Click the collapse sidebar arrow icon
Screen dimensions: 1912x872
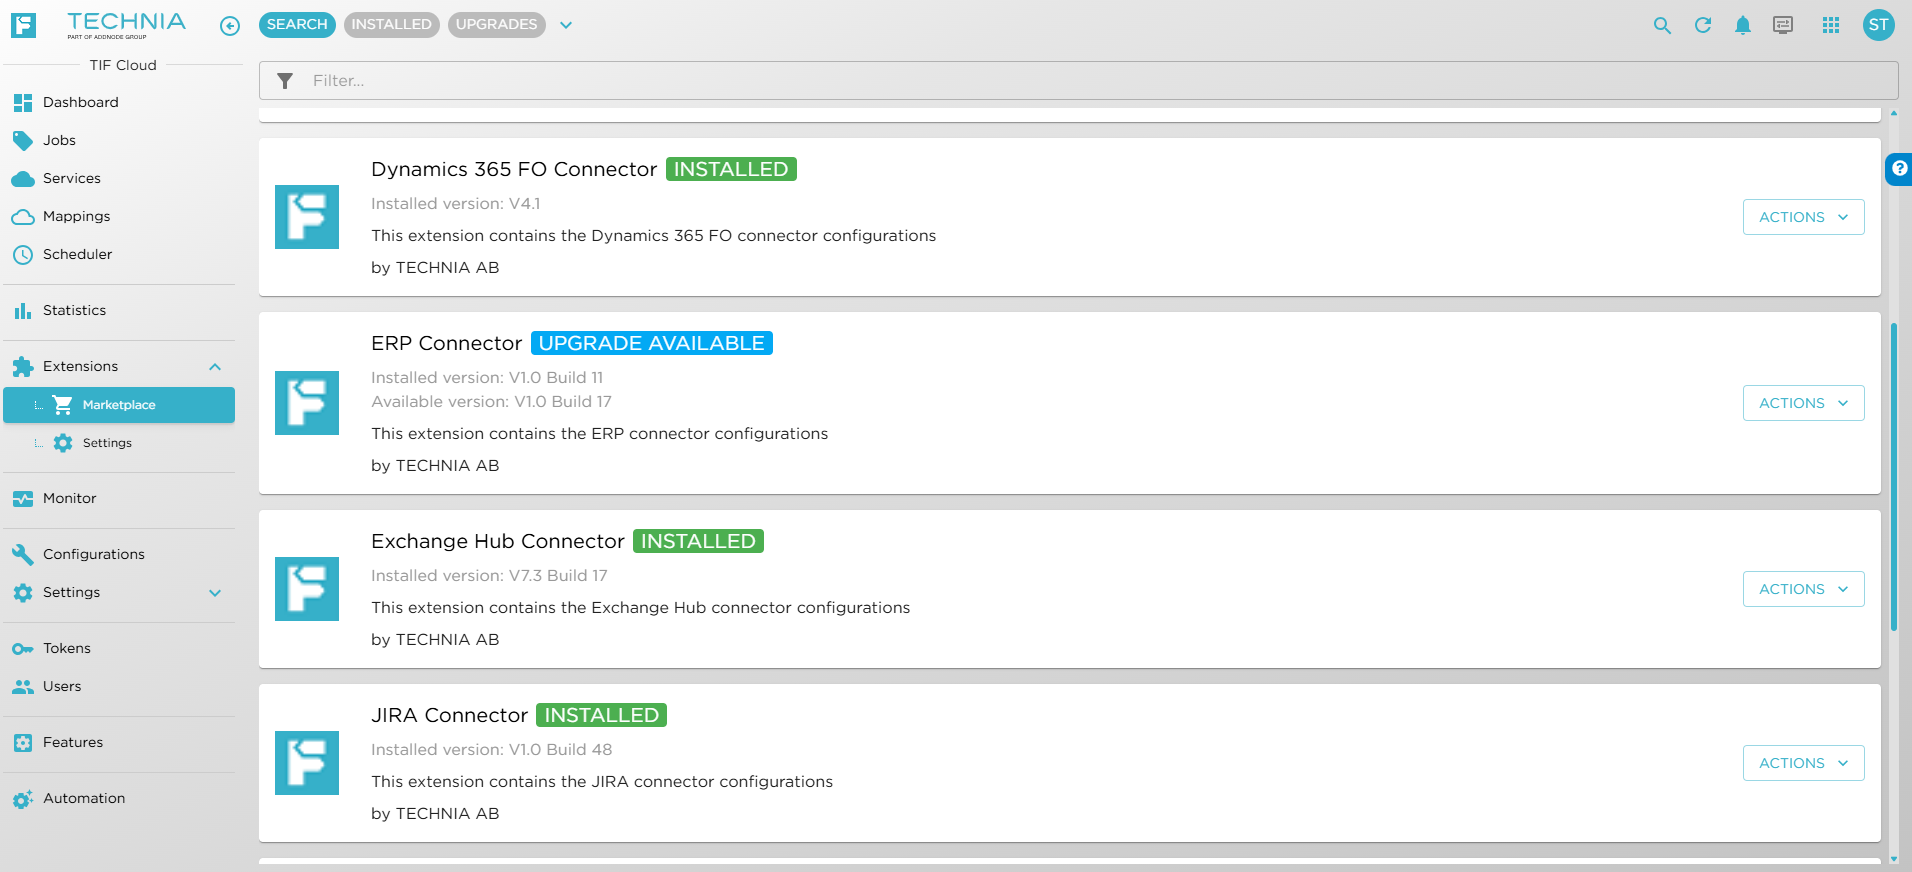click(x=230, y=26)
